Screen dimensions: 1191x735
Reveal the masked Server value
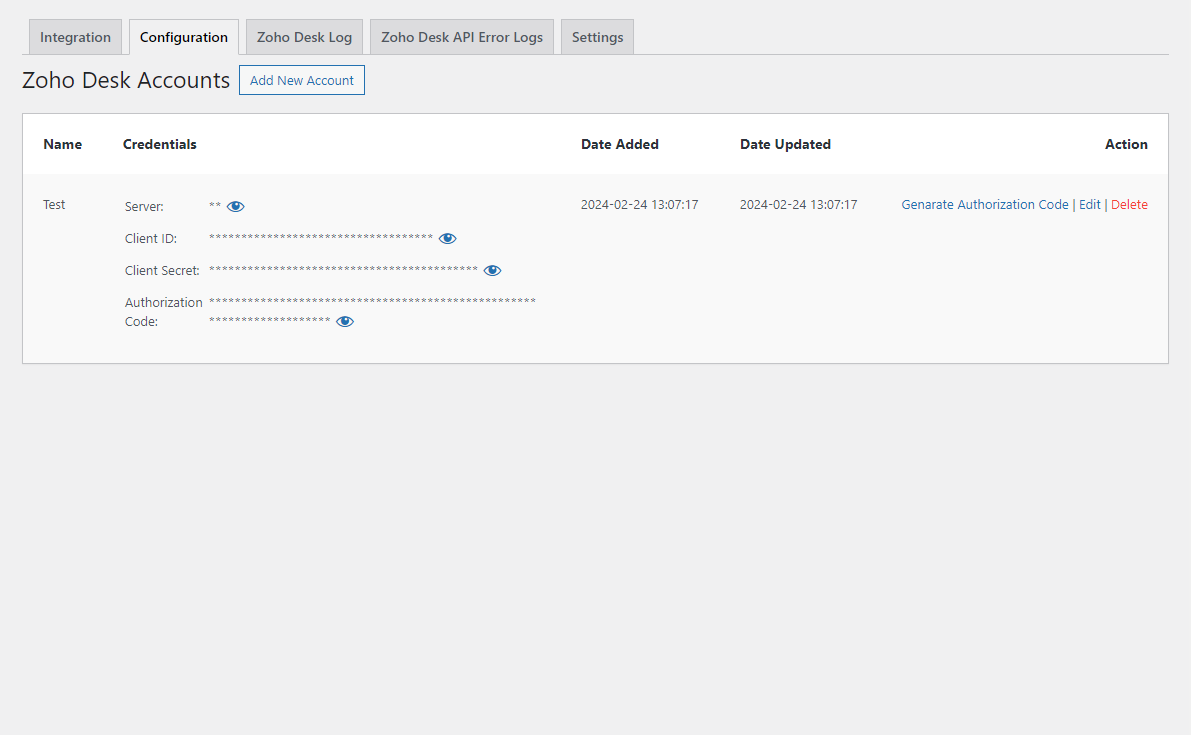(235, 207)
